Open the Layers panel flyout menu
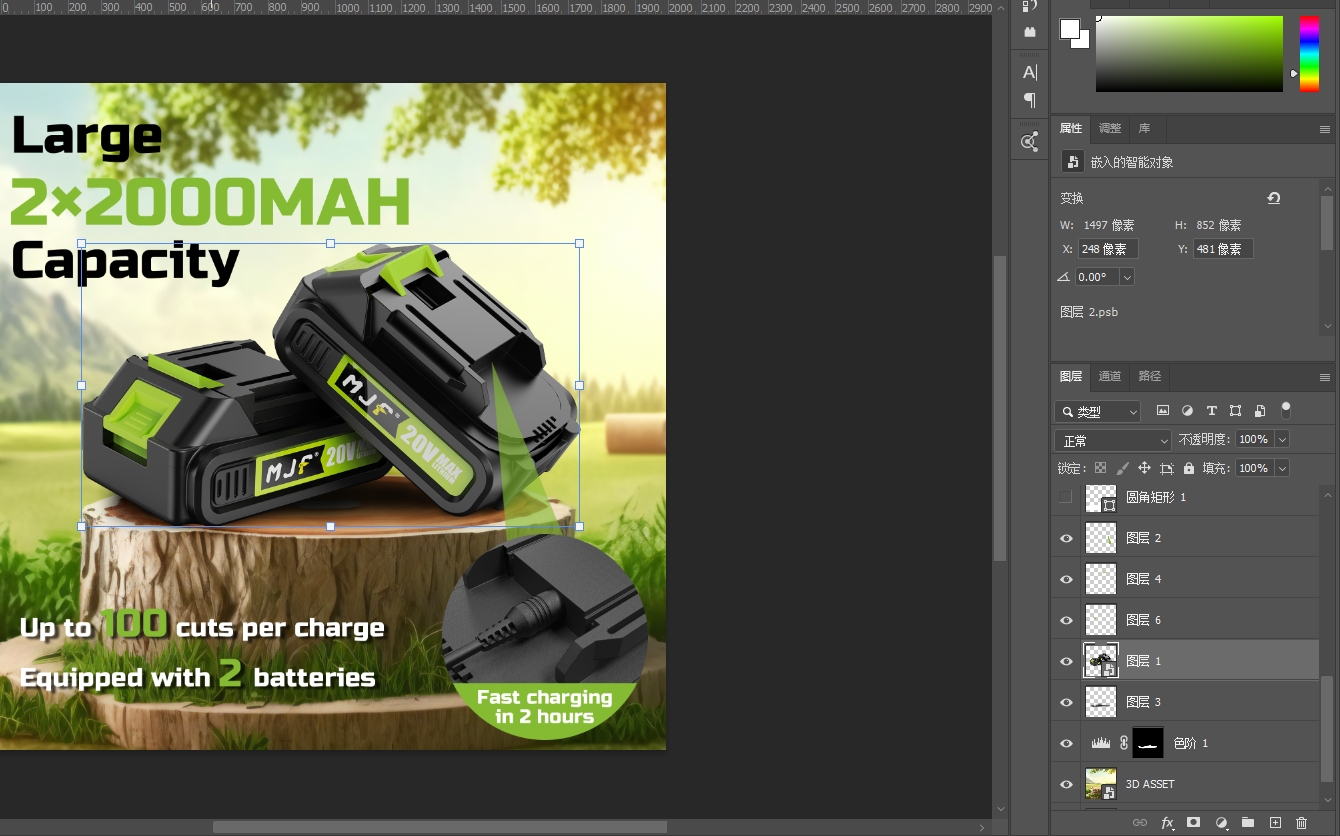This screenshot has height=836, width=1340. (1325, 377)
